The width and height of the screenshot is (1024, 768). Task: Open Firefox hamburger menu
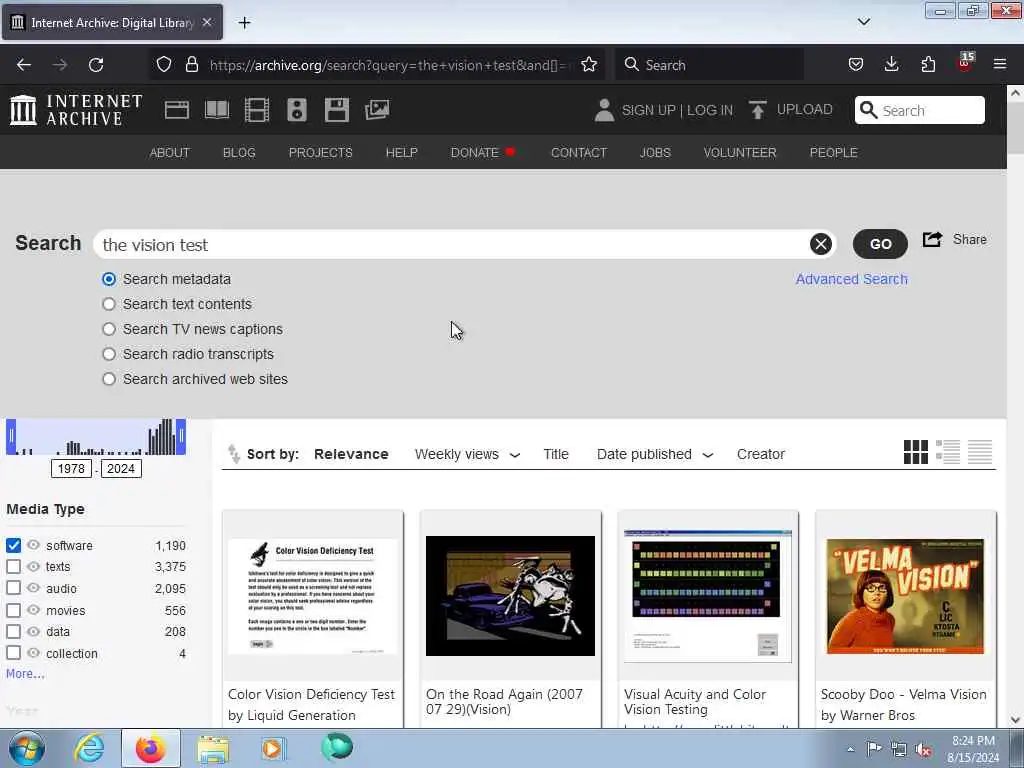[1000, 65]
